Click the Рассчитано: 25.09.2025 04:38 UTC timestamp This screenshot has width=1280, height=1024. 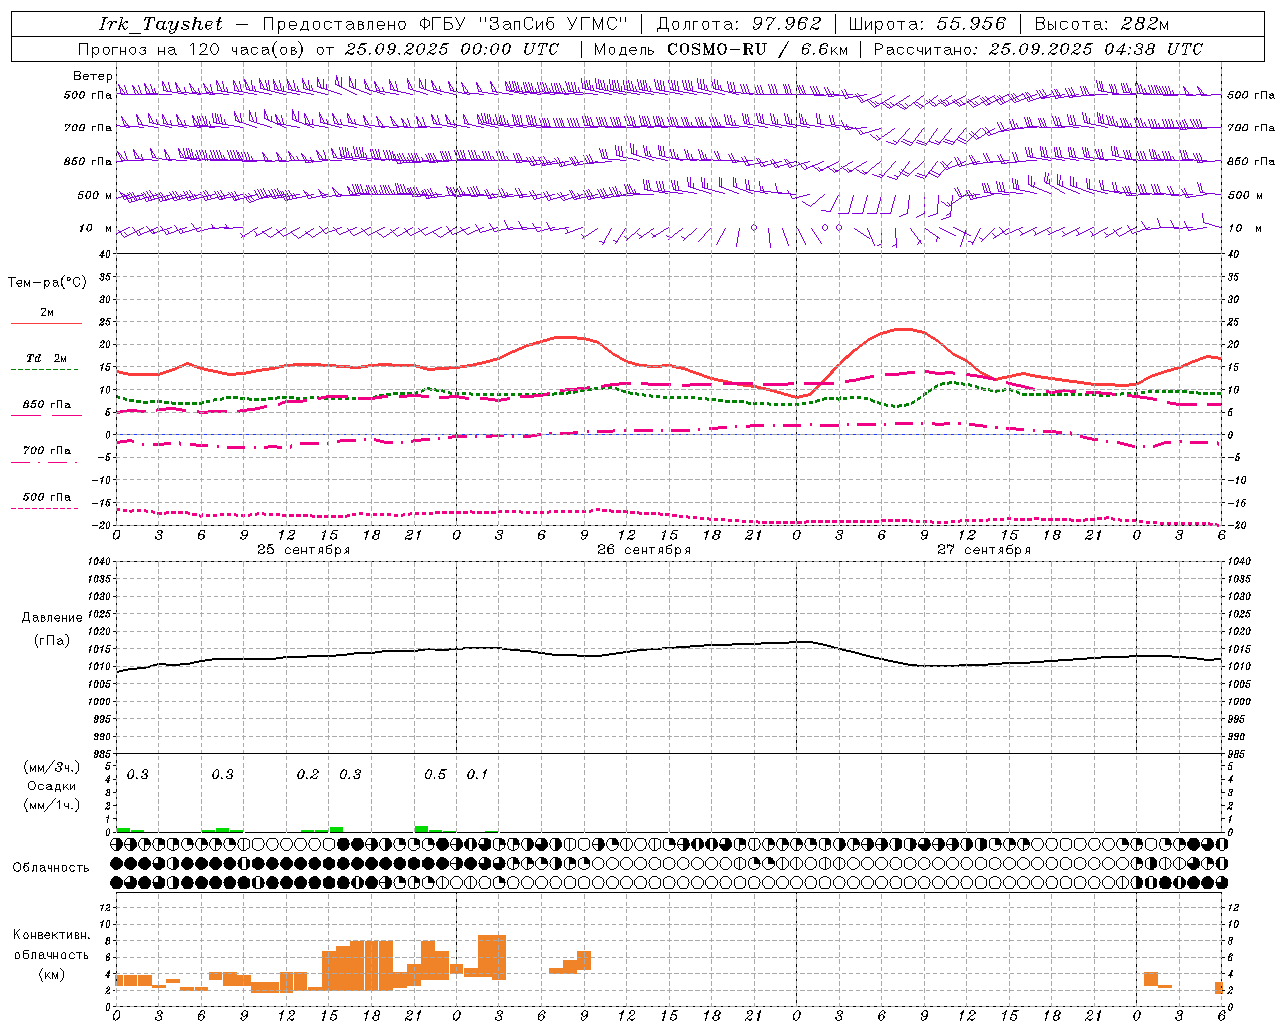pyautogui.click(x=1038, y=49)
